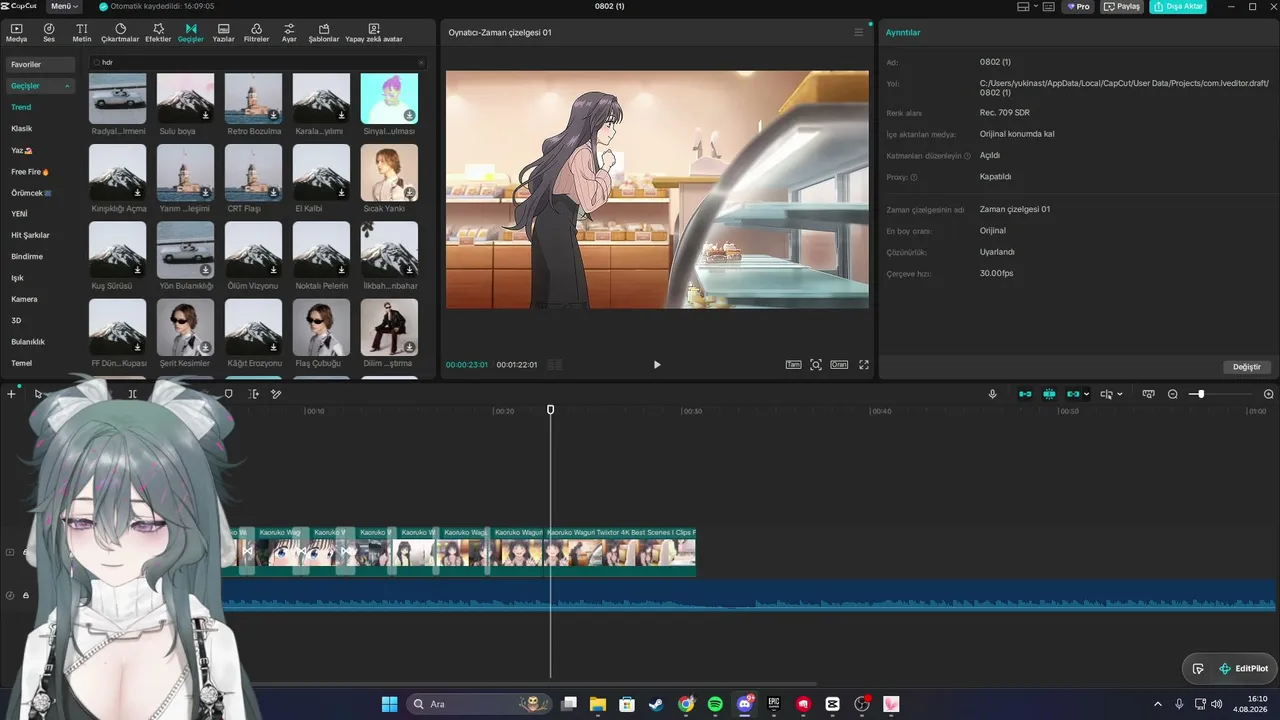The width and height of the screenshot is (1280, 720).
Task: Open the Şablonlar templates panel
Action: [324, 33]
